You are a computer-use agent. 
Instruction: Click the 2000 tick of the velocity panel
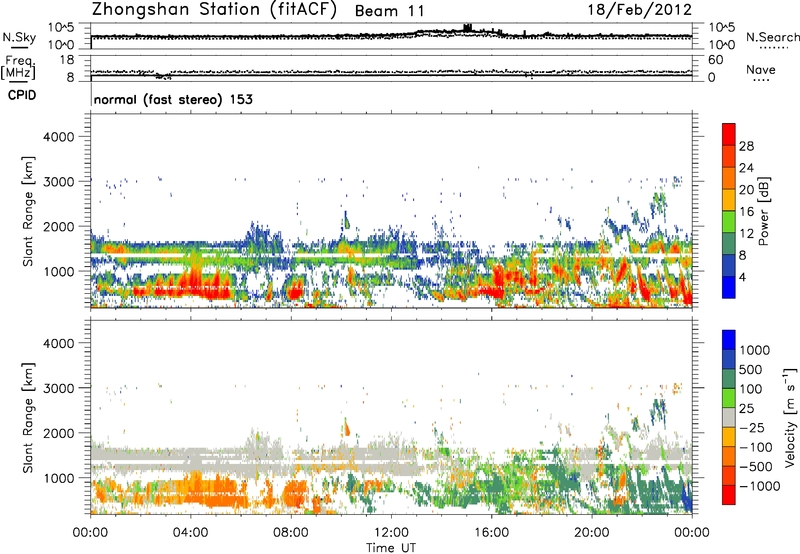(x=59, y=433)
